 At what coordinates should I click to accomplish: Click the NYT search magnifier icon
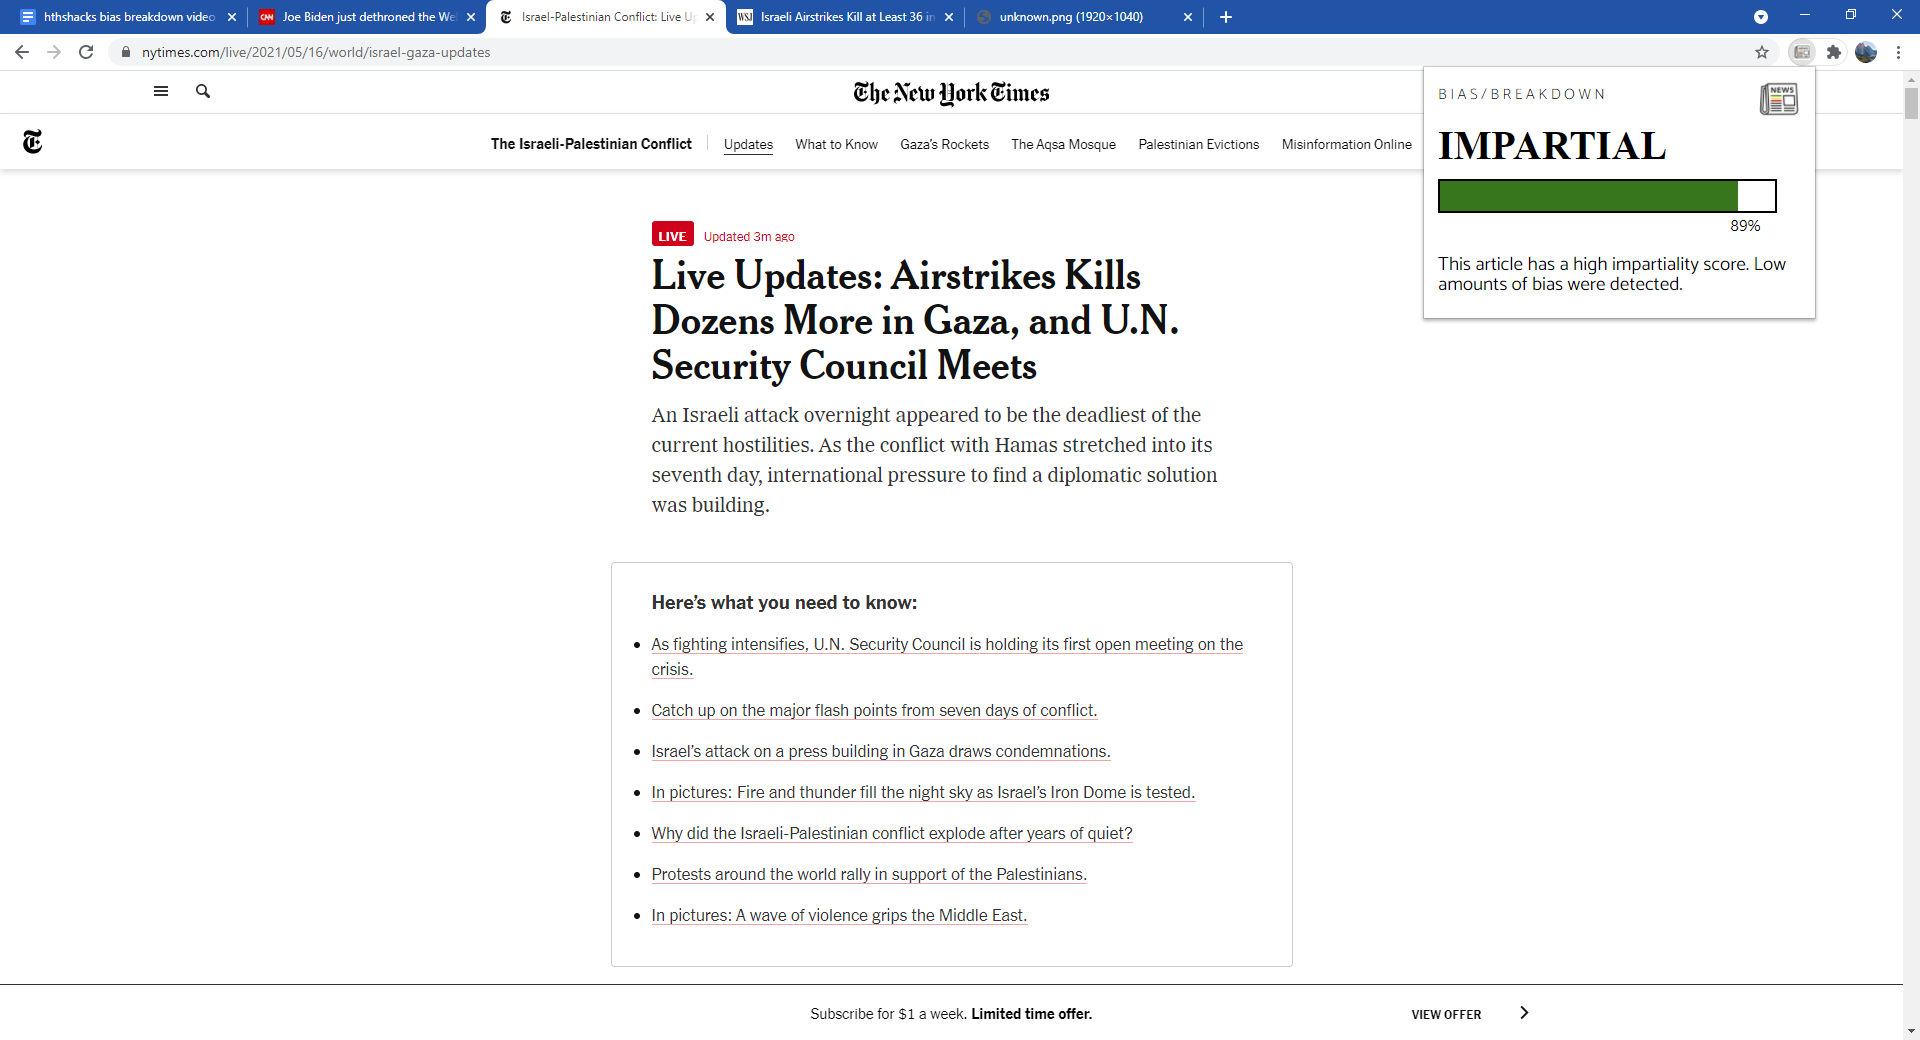203,91
